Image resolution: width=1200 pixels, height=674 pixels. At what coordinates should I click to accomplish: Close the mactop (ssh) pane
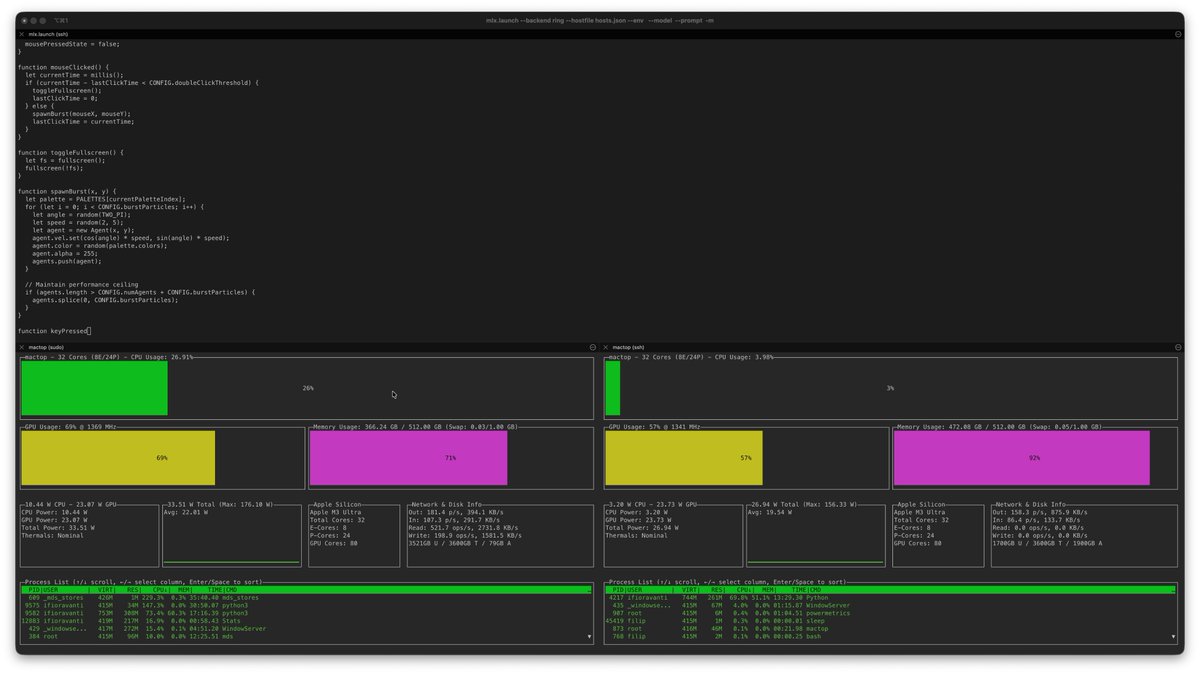coord(606,347)
